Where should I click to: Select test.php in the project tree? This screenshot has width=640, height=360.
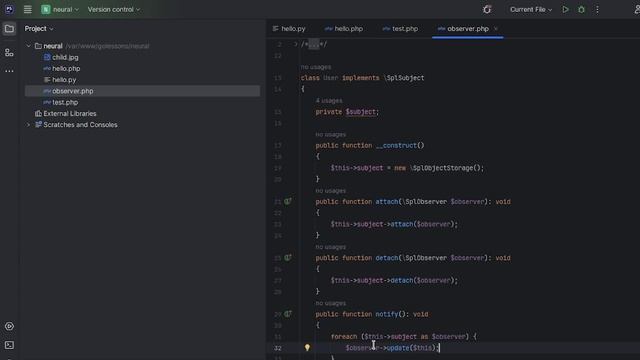(x=64, y=102)
